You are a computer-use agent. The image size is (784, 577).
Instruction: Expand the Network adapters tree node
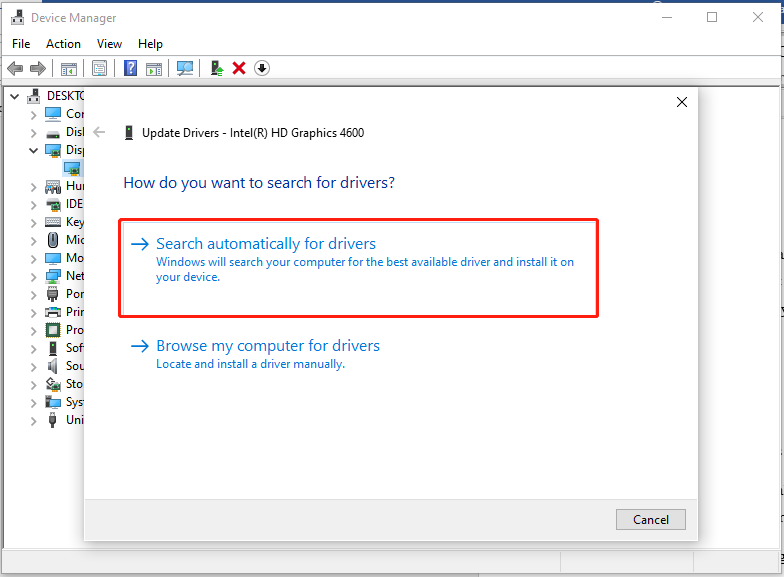33,276
